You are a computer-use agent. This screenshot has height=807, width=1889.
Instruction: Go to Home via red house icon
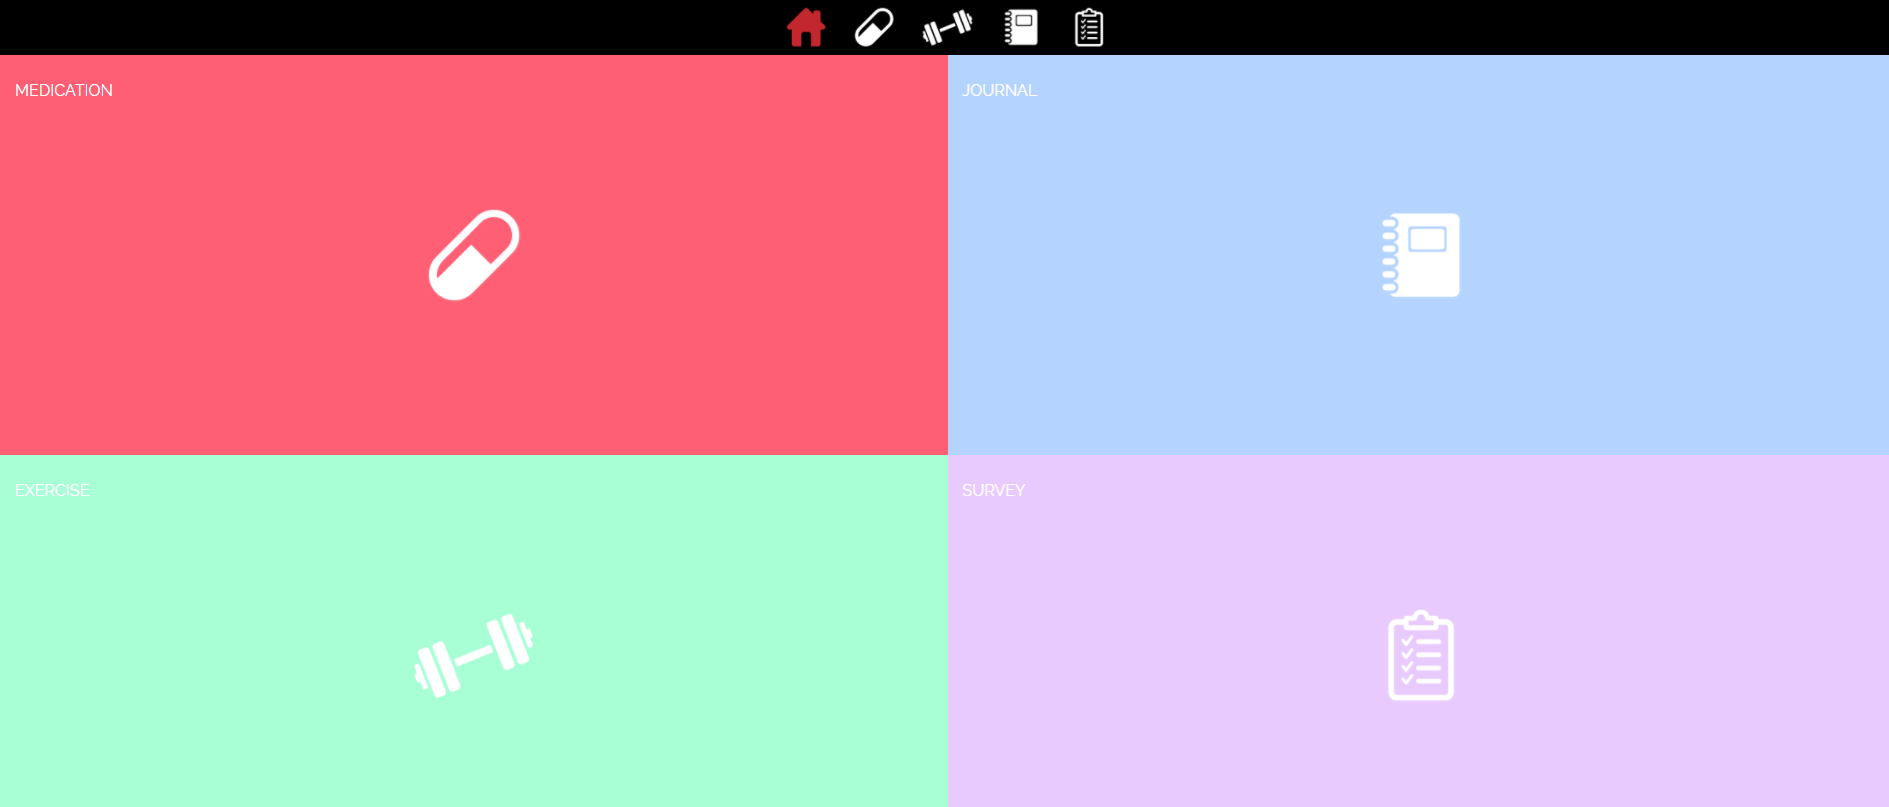tap(806, 28)
